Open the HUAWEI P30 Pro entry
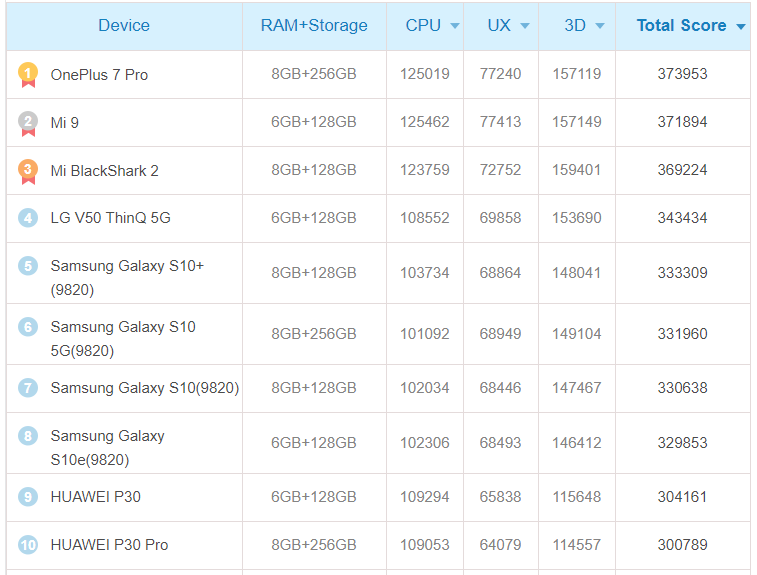Screen dimensions: 757x575 (x=109, y=545)
